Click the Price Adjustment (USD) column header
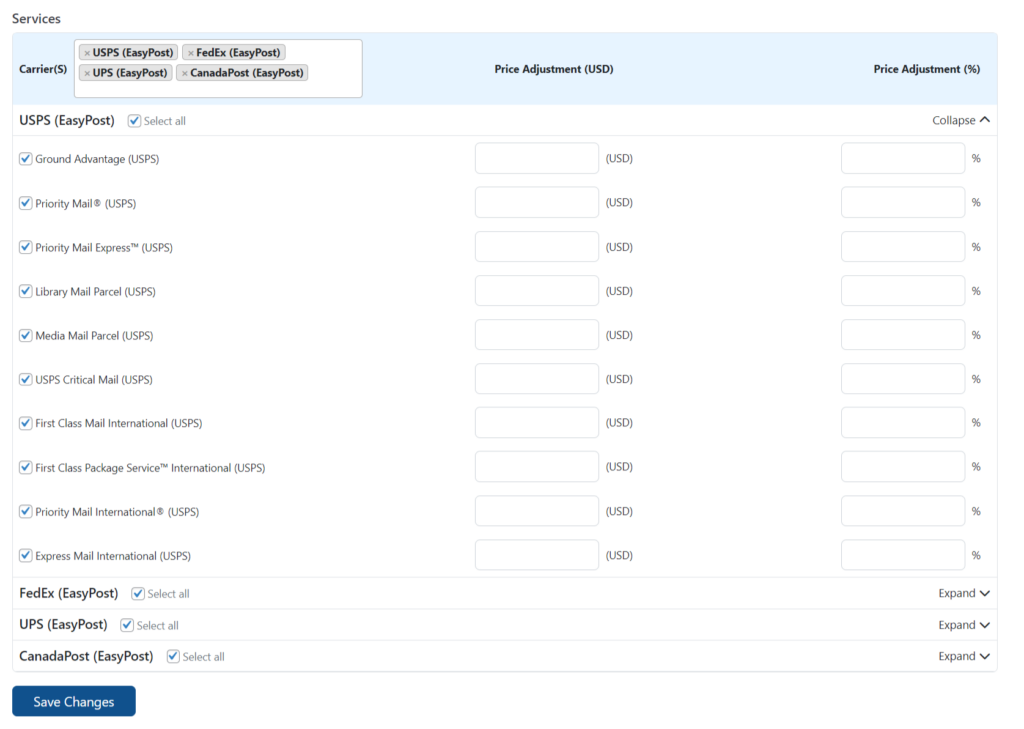This screenshot has height=729, width=1024. (x=554, y=69)
